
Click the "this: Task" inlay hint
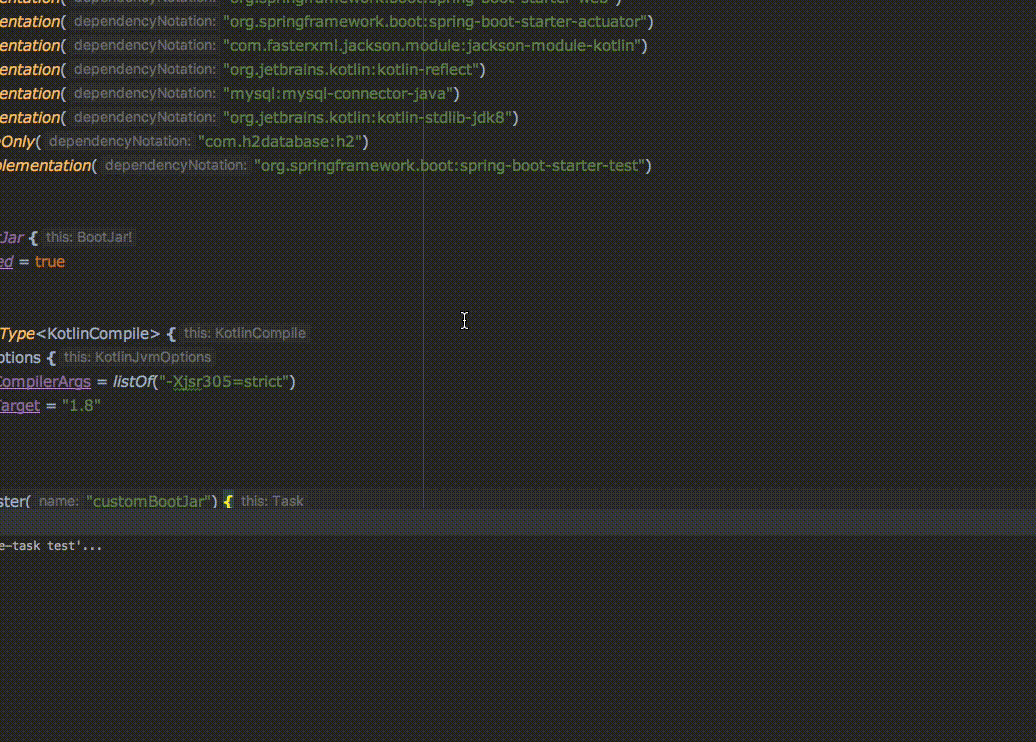coord(272,501)
